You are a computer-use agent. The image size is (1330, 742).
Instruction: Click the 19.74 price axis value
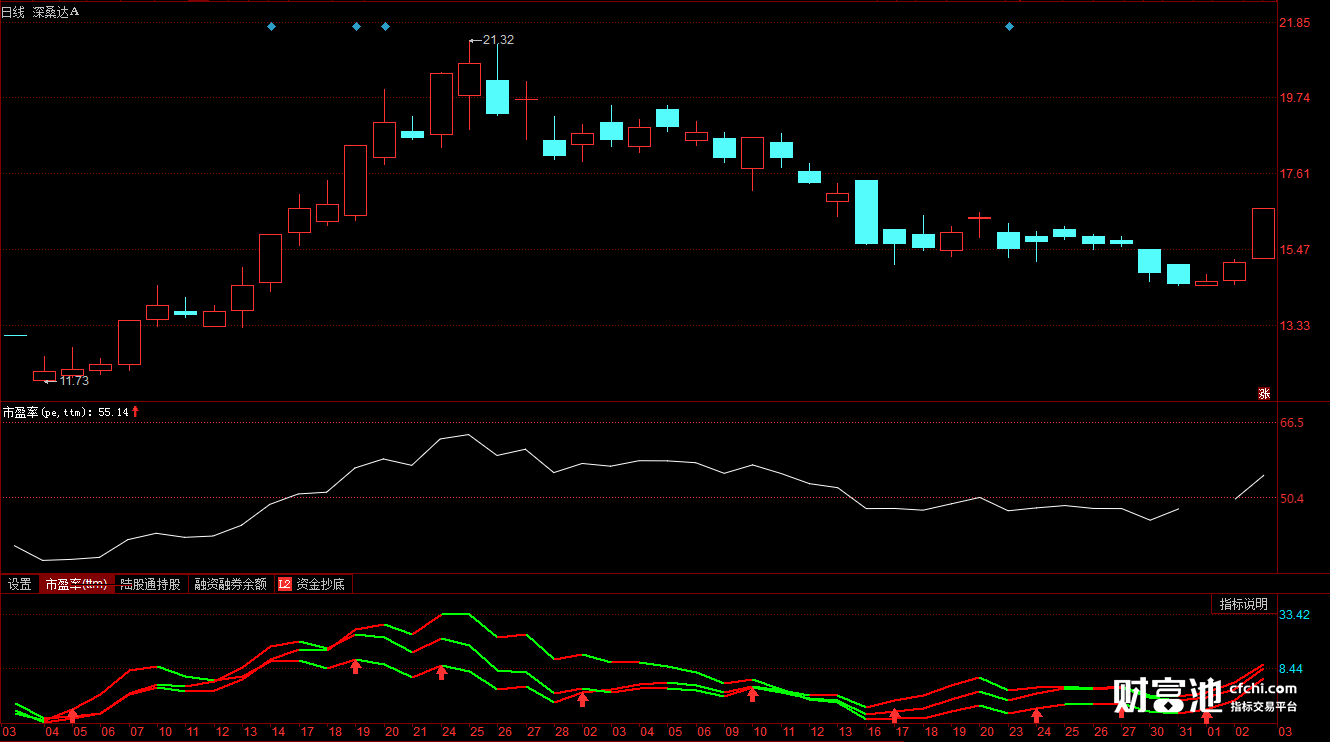coord(1295,98)
